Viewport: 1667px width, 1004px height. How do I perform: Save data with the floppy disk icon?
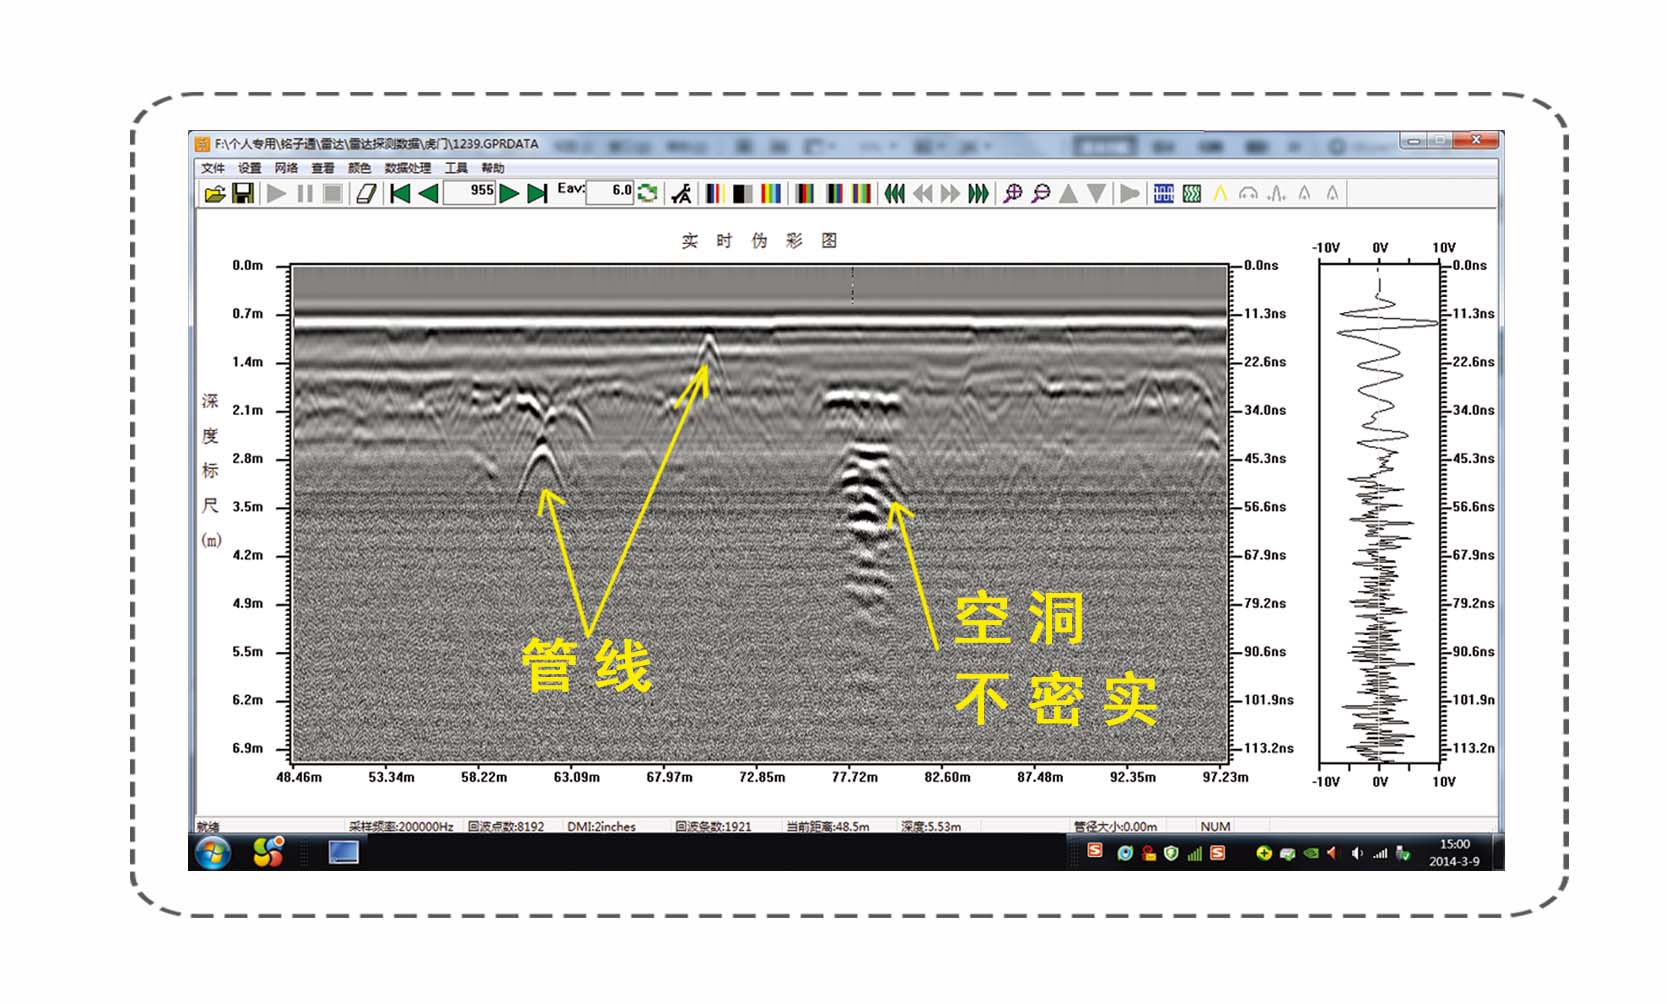(x=242, y=194)
